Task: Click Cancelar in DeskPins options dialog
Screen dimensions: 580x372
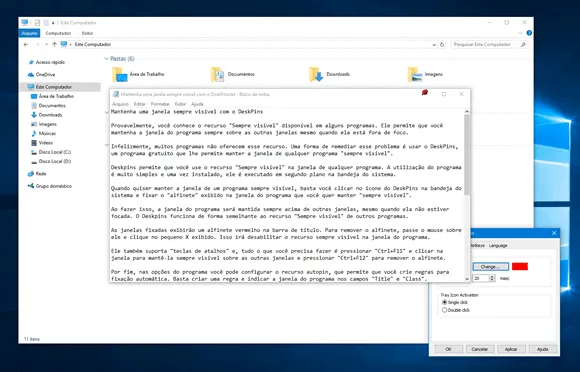Action: pos(480,349)
